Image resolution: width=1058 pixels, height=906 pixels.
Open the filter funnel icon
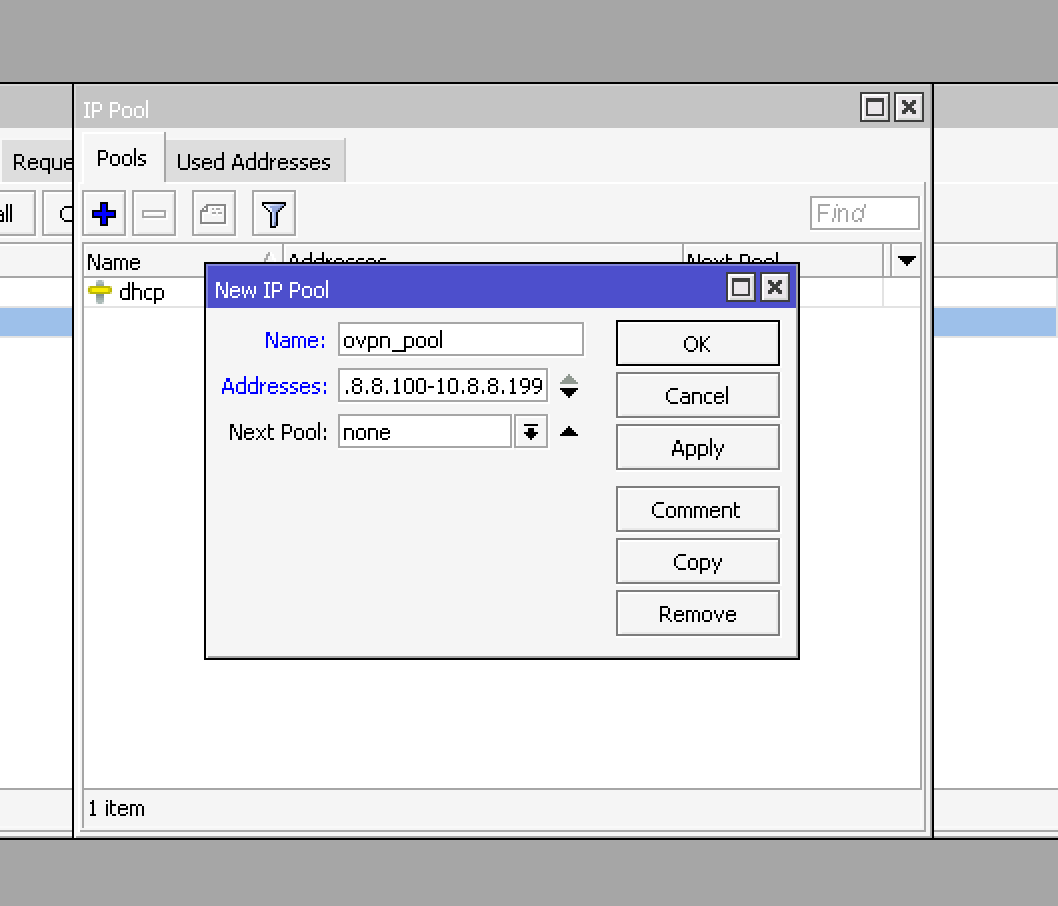[273, 213]
